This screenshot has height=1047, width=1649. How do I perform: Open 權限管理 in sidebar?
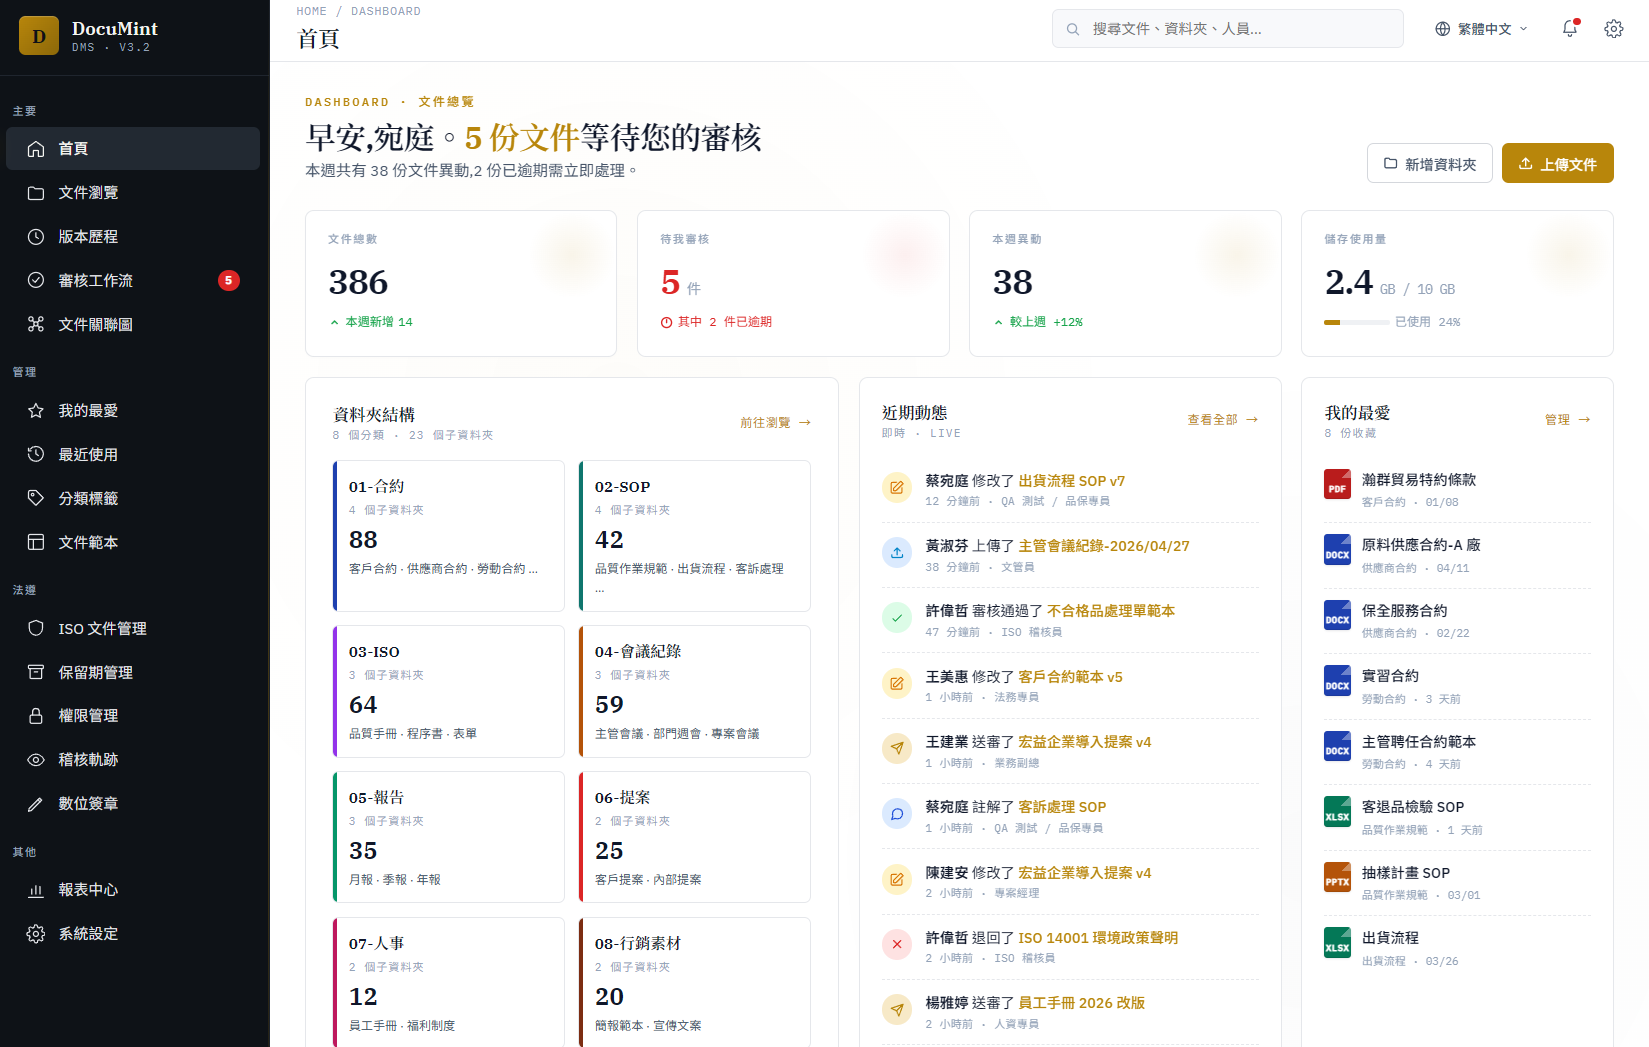point(133,716)
